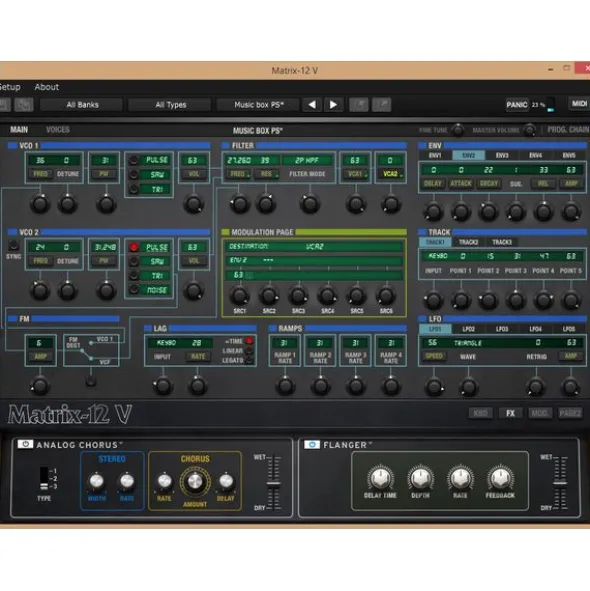590x591 pixels.
Task: Toggle the Analog Chorus power button
Action: coord(25,444)
